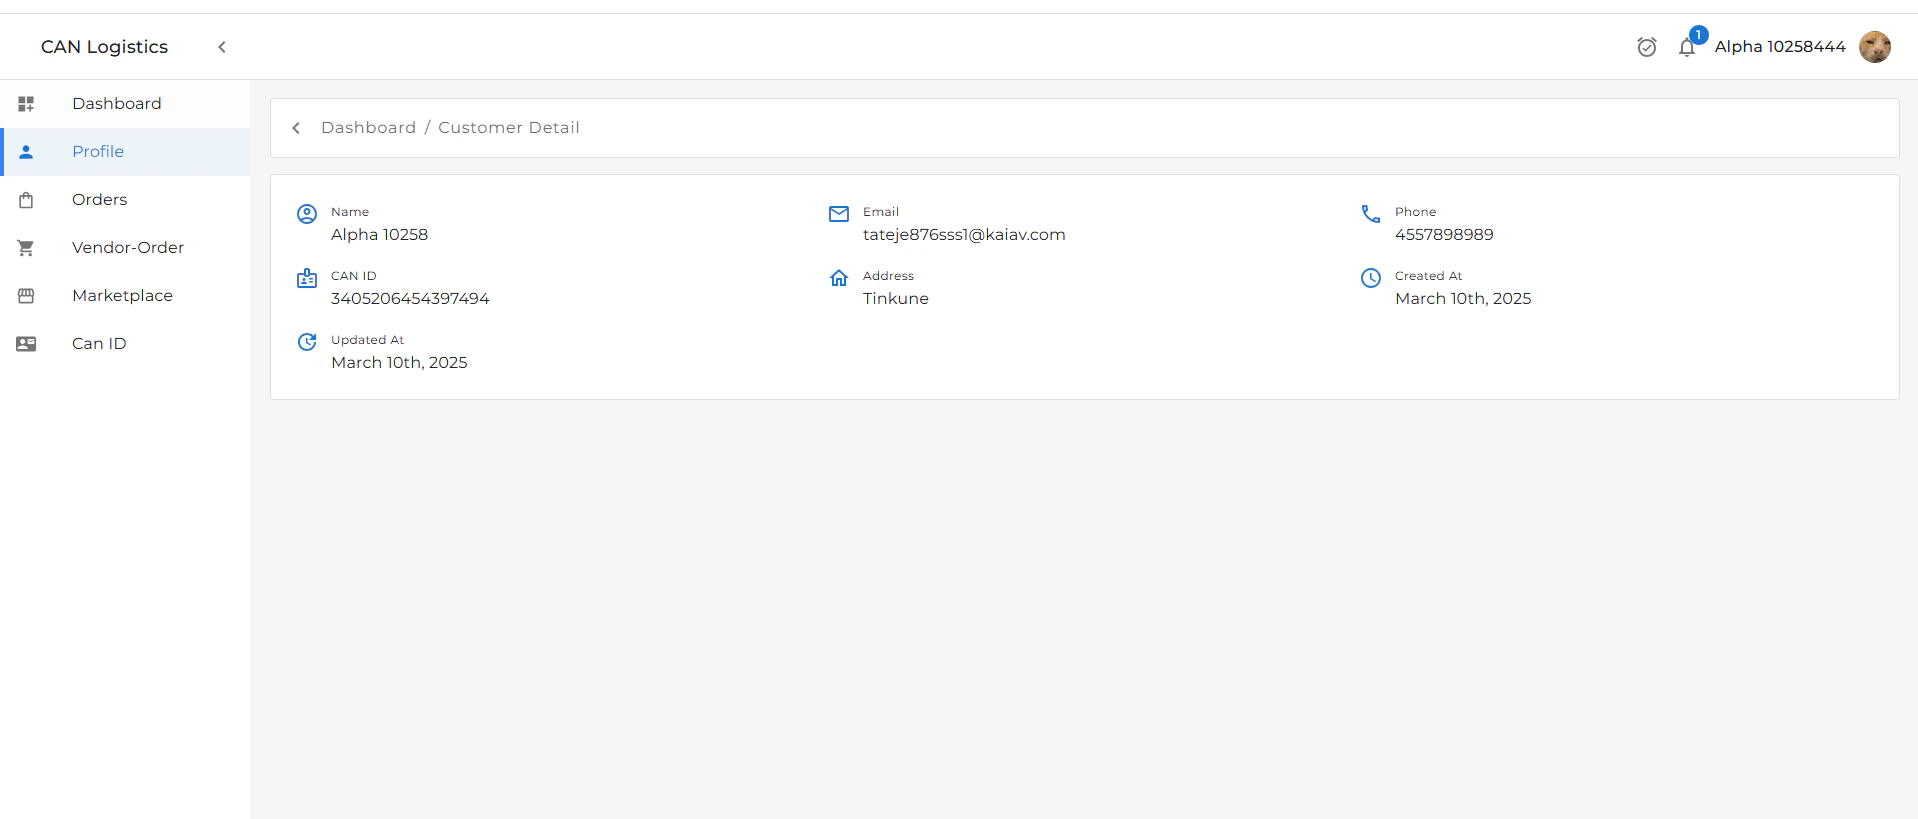
Task: Open the alarm clock reminders icon
Action: pyautogui.click(x=1647, y=47)
